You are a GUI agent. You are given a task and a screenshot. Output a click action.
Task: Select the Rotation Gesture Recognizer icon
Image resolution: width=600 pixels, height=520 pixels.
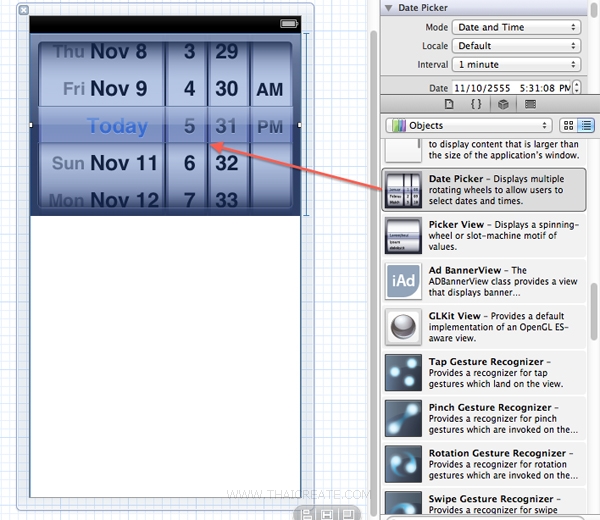tap(403, 464)
